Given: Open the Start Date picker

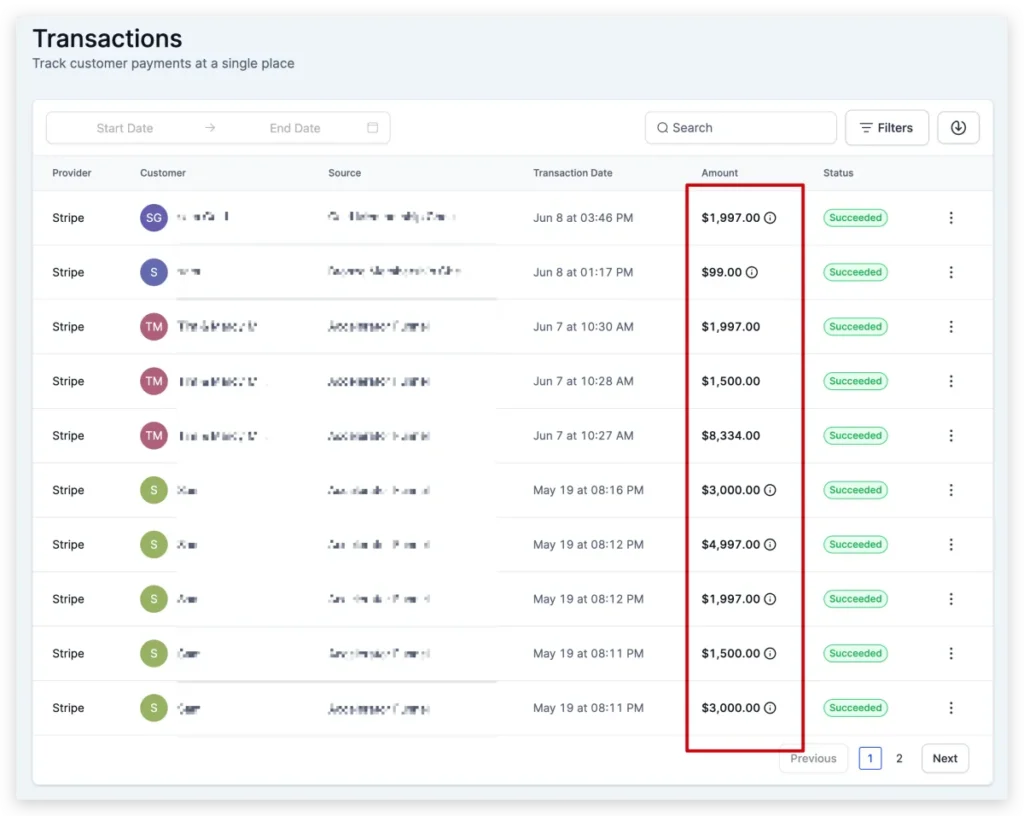Looking at the screenshot, I should click(x=125, y=128).
